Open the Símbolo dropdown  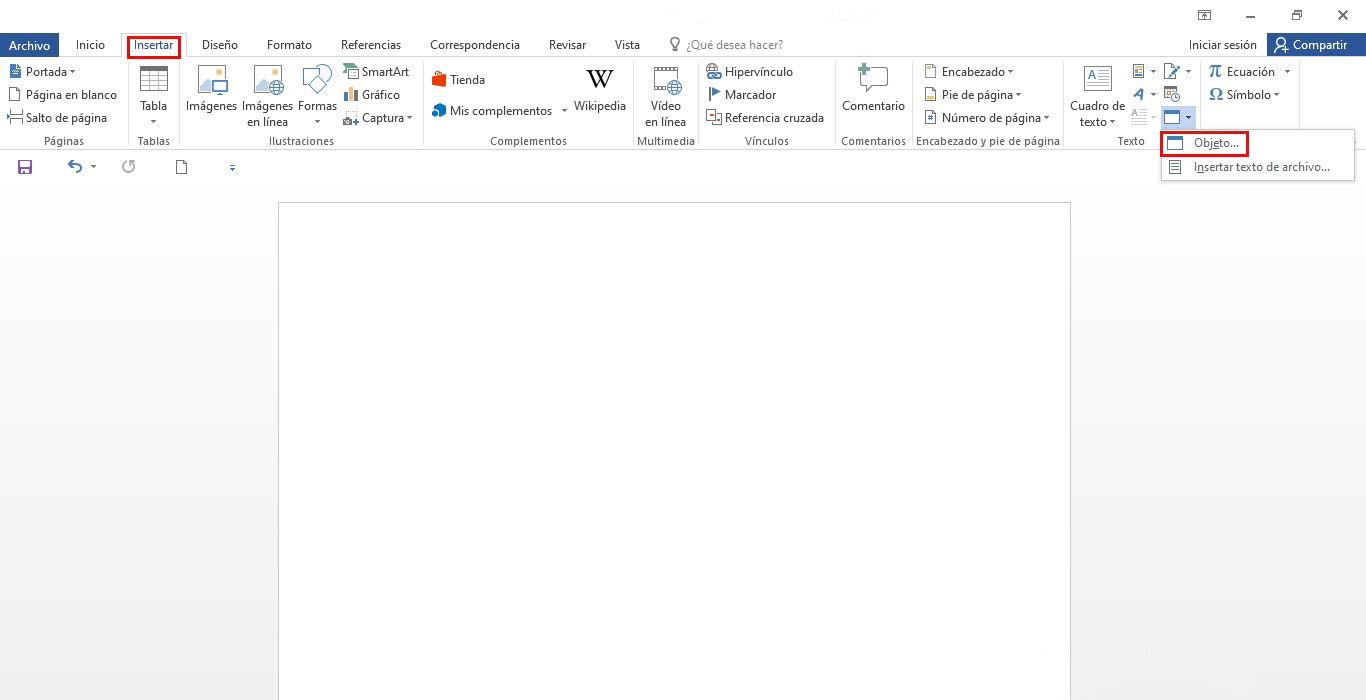1245,94
